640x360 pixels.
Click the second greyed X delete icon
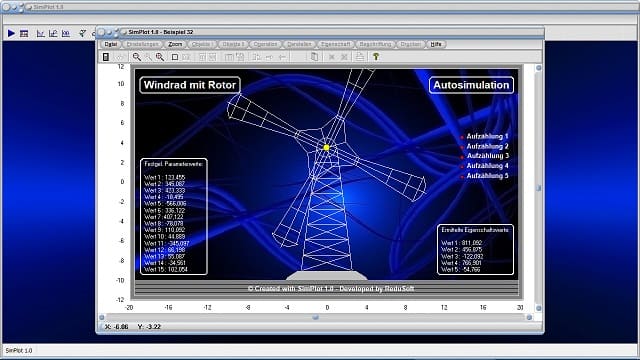(344, 57)
